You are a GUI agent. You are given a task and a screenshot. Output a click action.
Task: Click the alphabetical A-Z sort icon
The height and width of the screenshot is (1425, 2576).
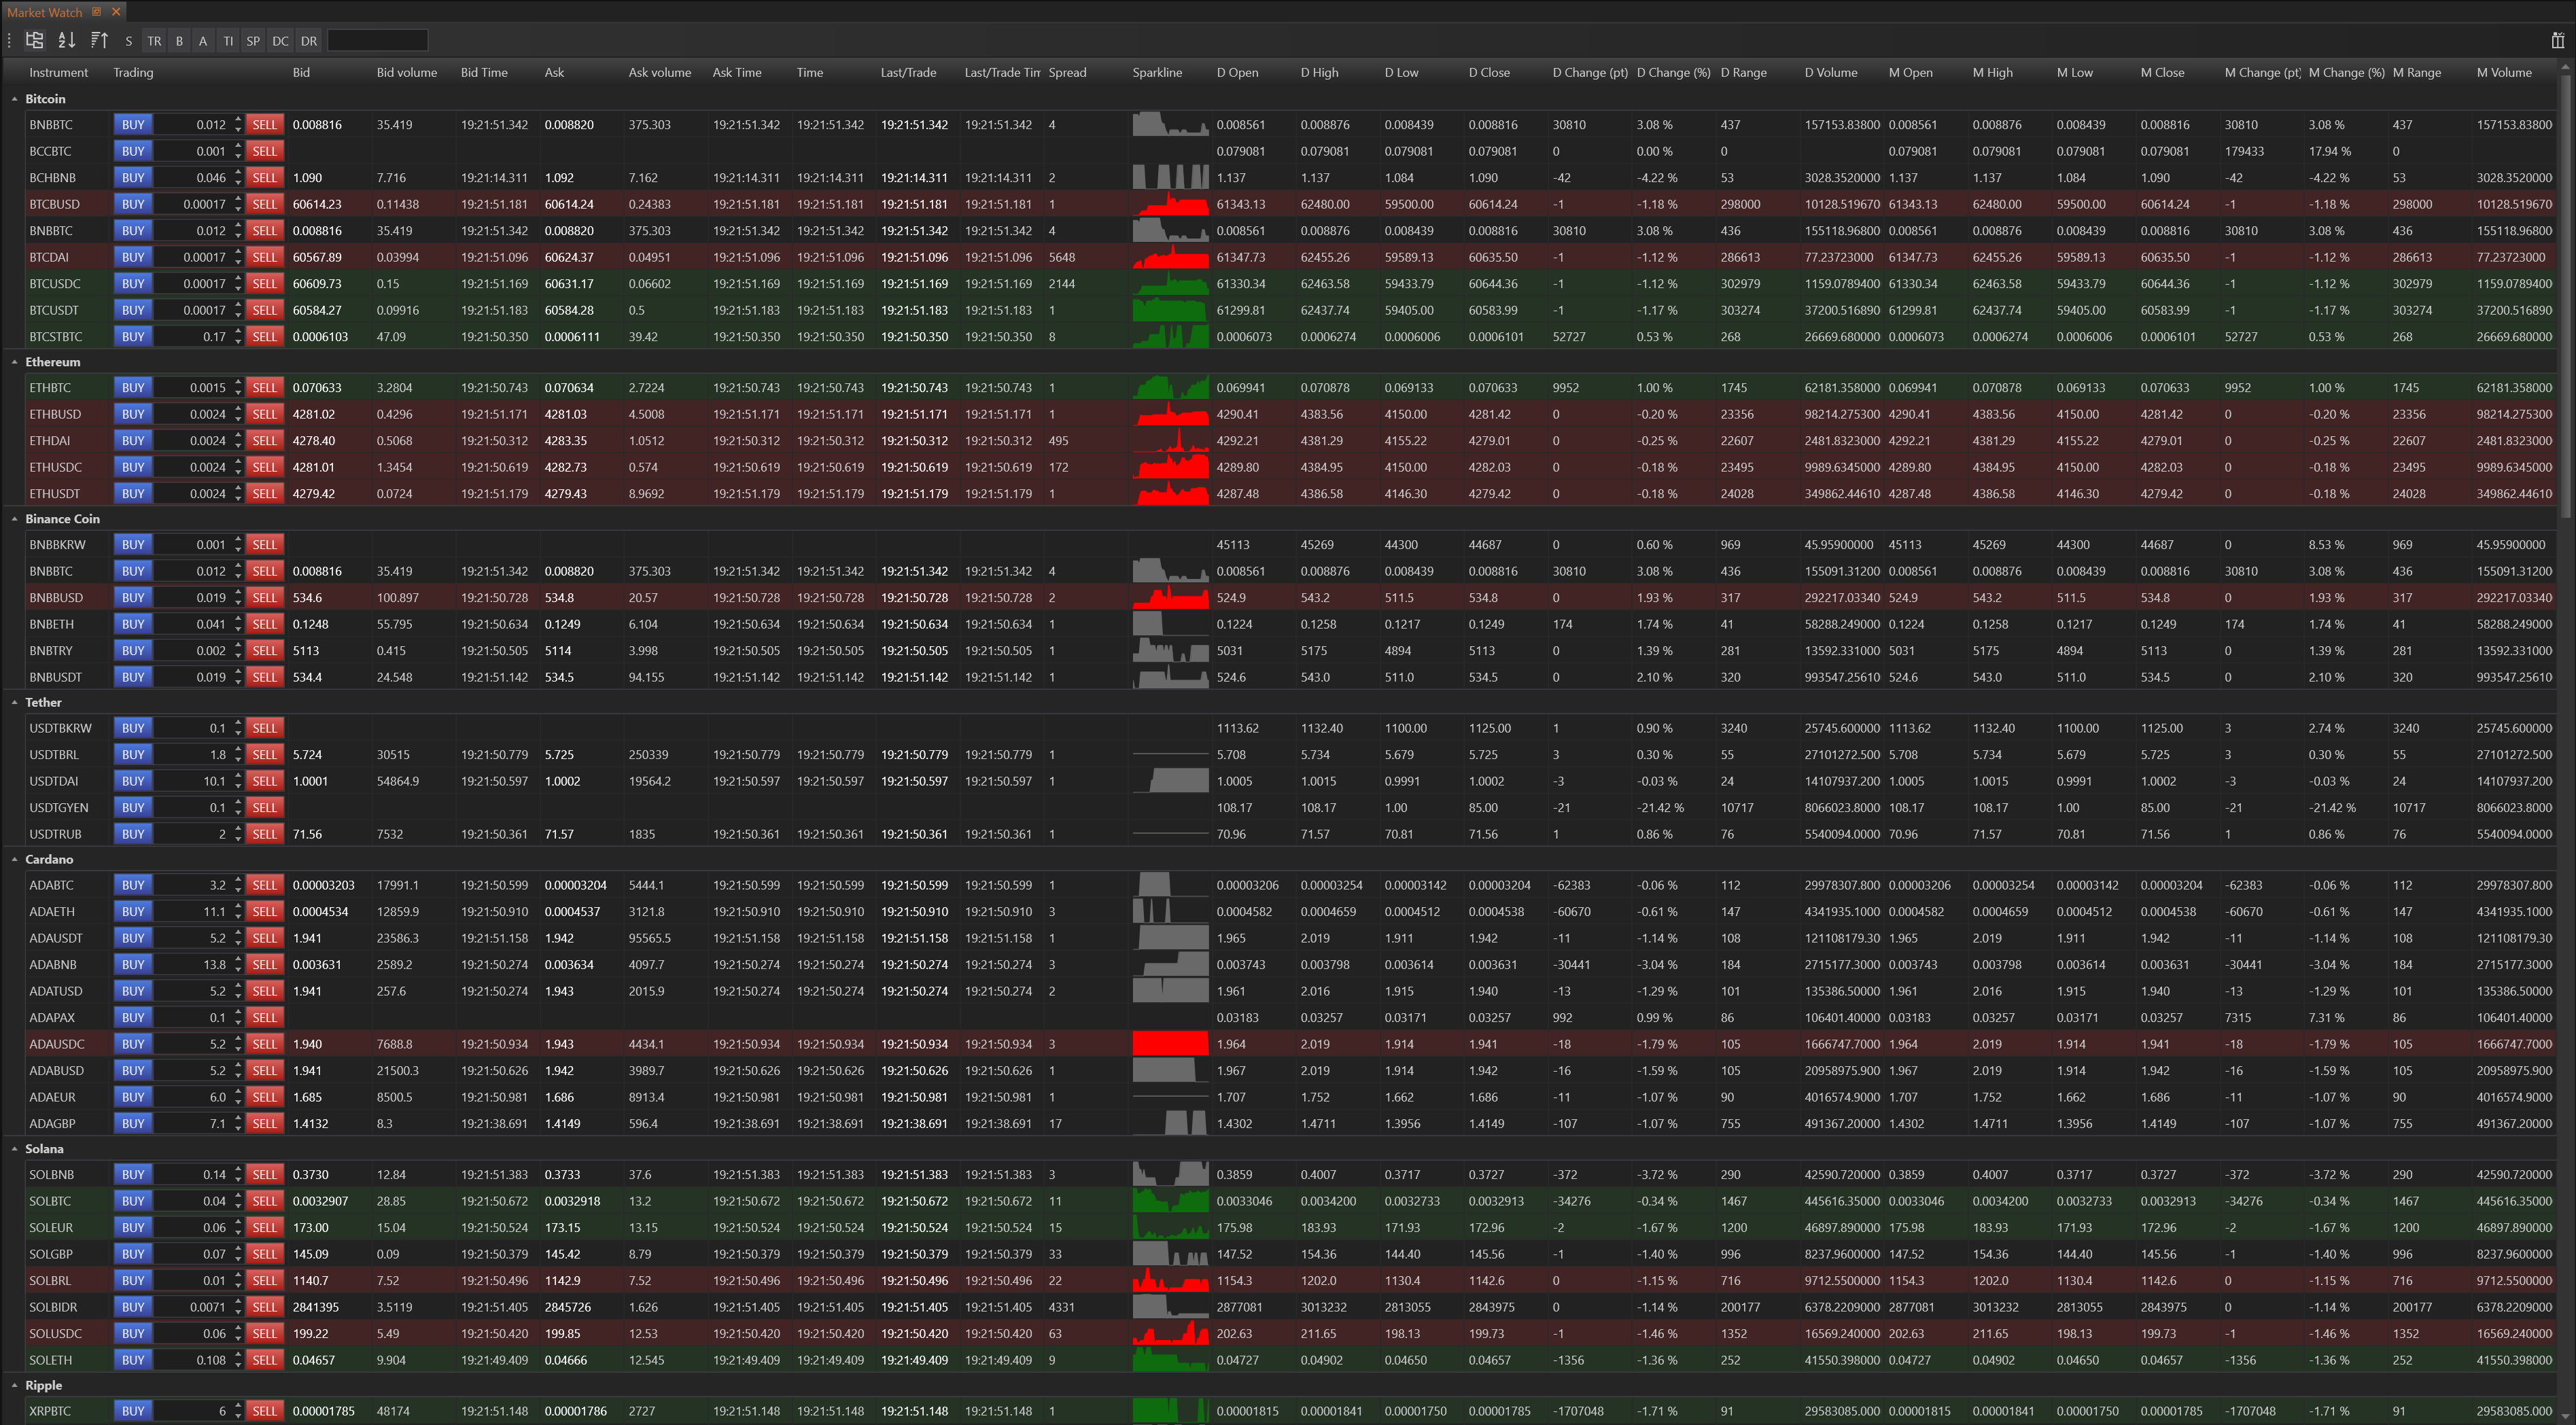pyautogui.click(x=67, y=41)
